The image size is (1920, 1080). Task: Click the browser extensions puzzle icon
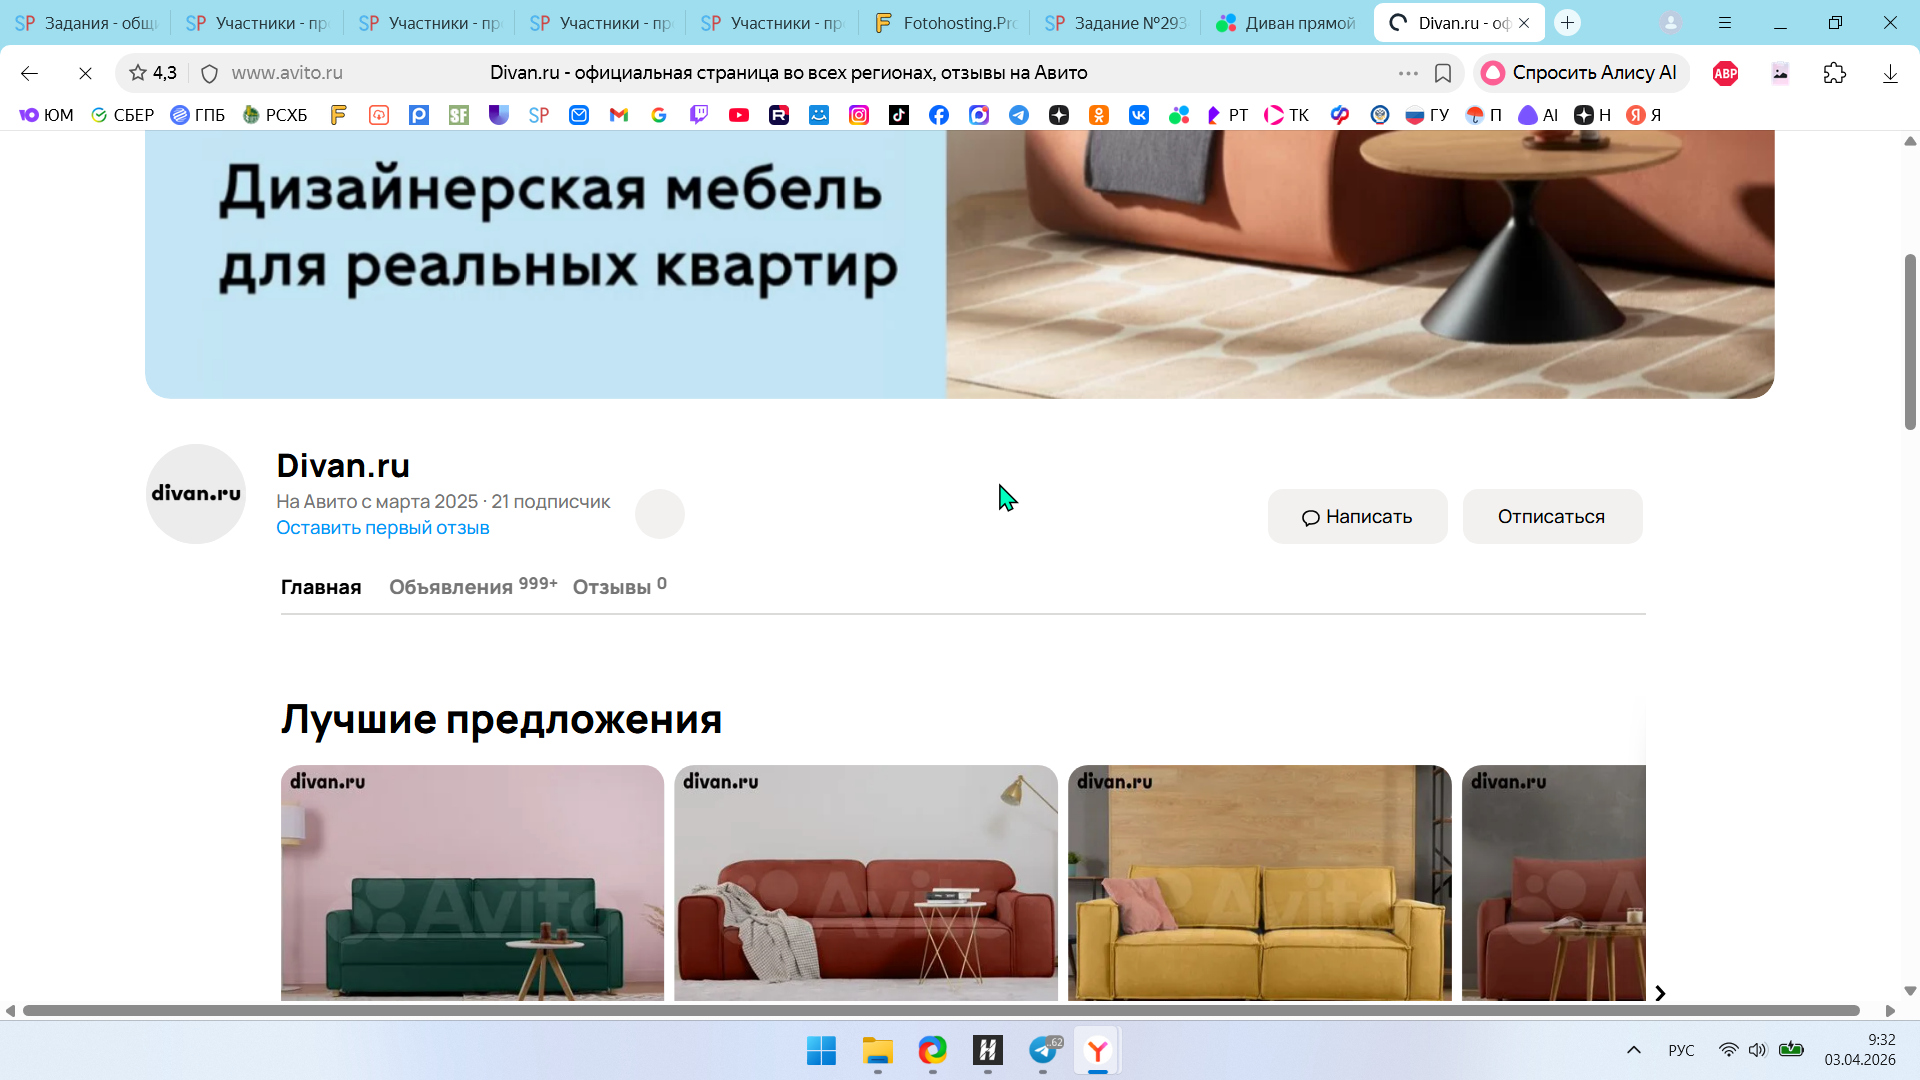point(1834,73)
